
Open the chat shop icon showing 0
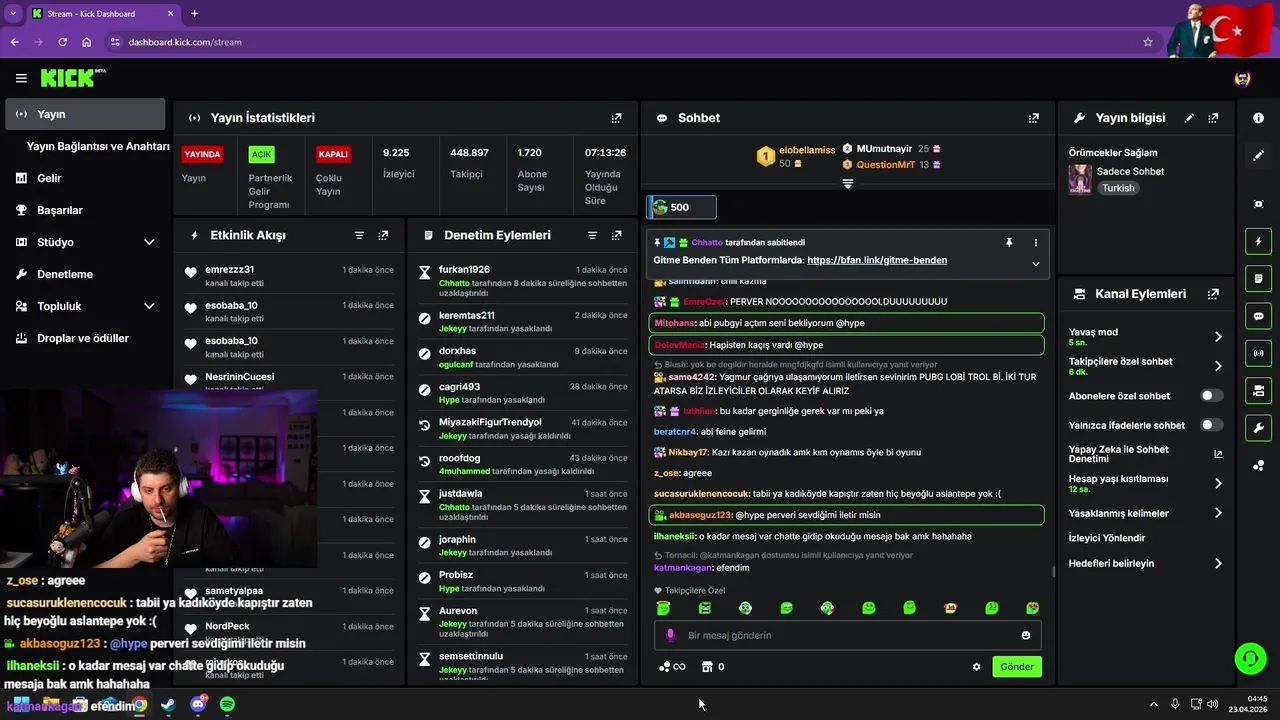point(713,667)
